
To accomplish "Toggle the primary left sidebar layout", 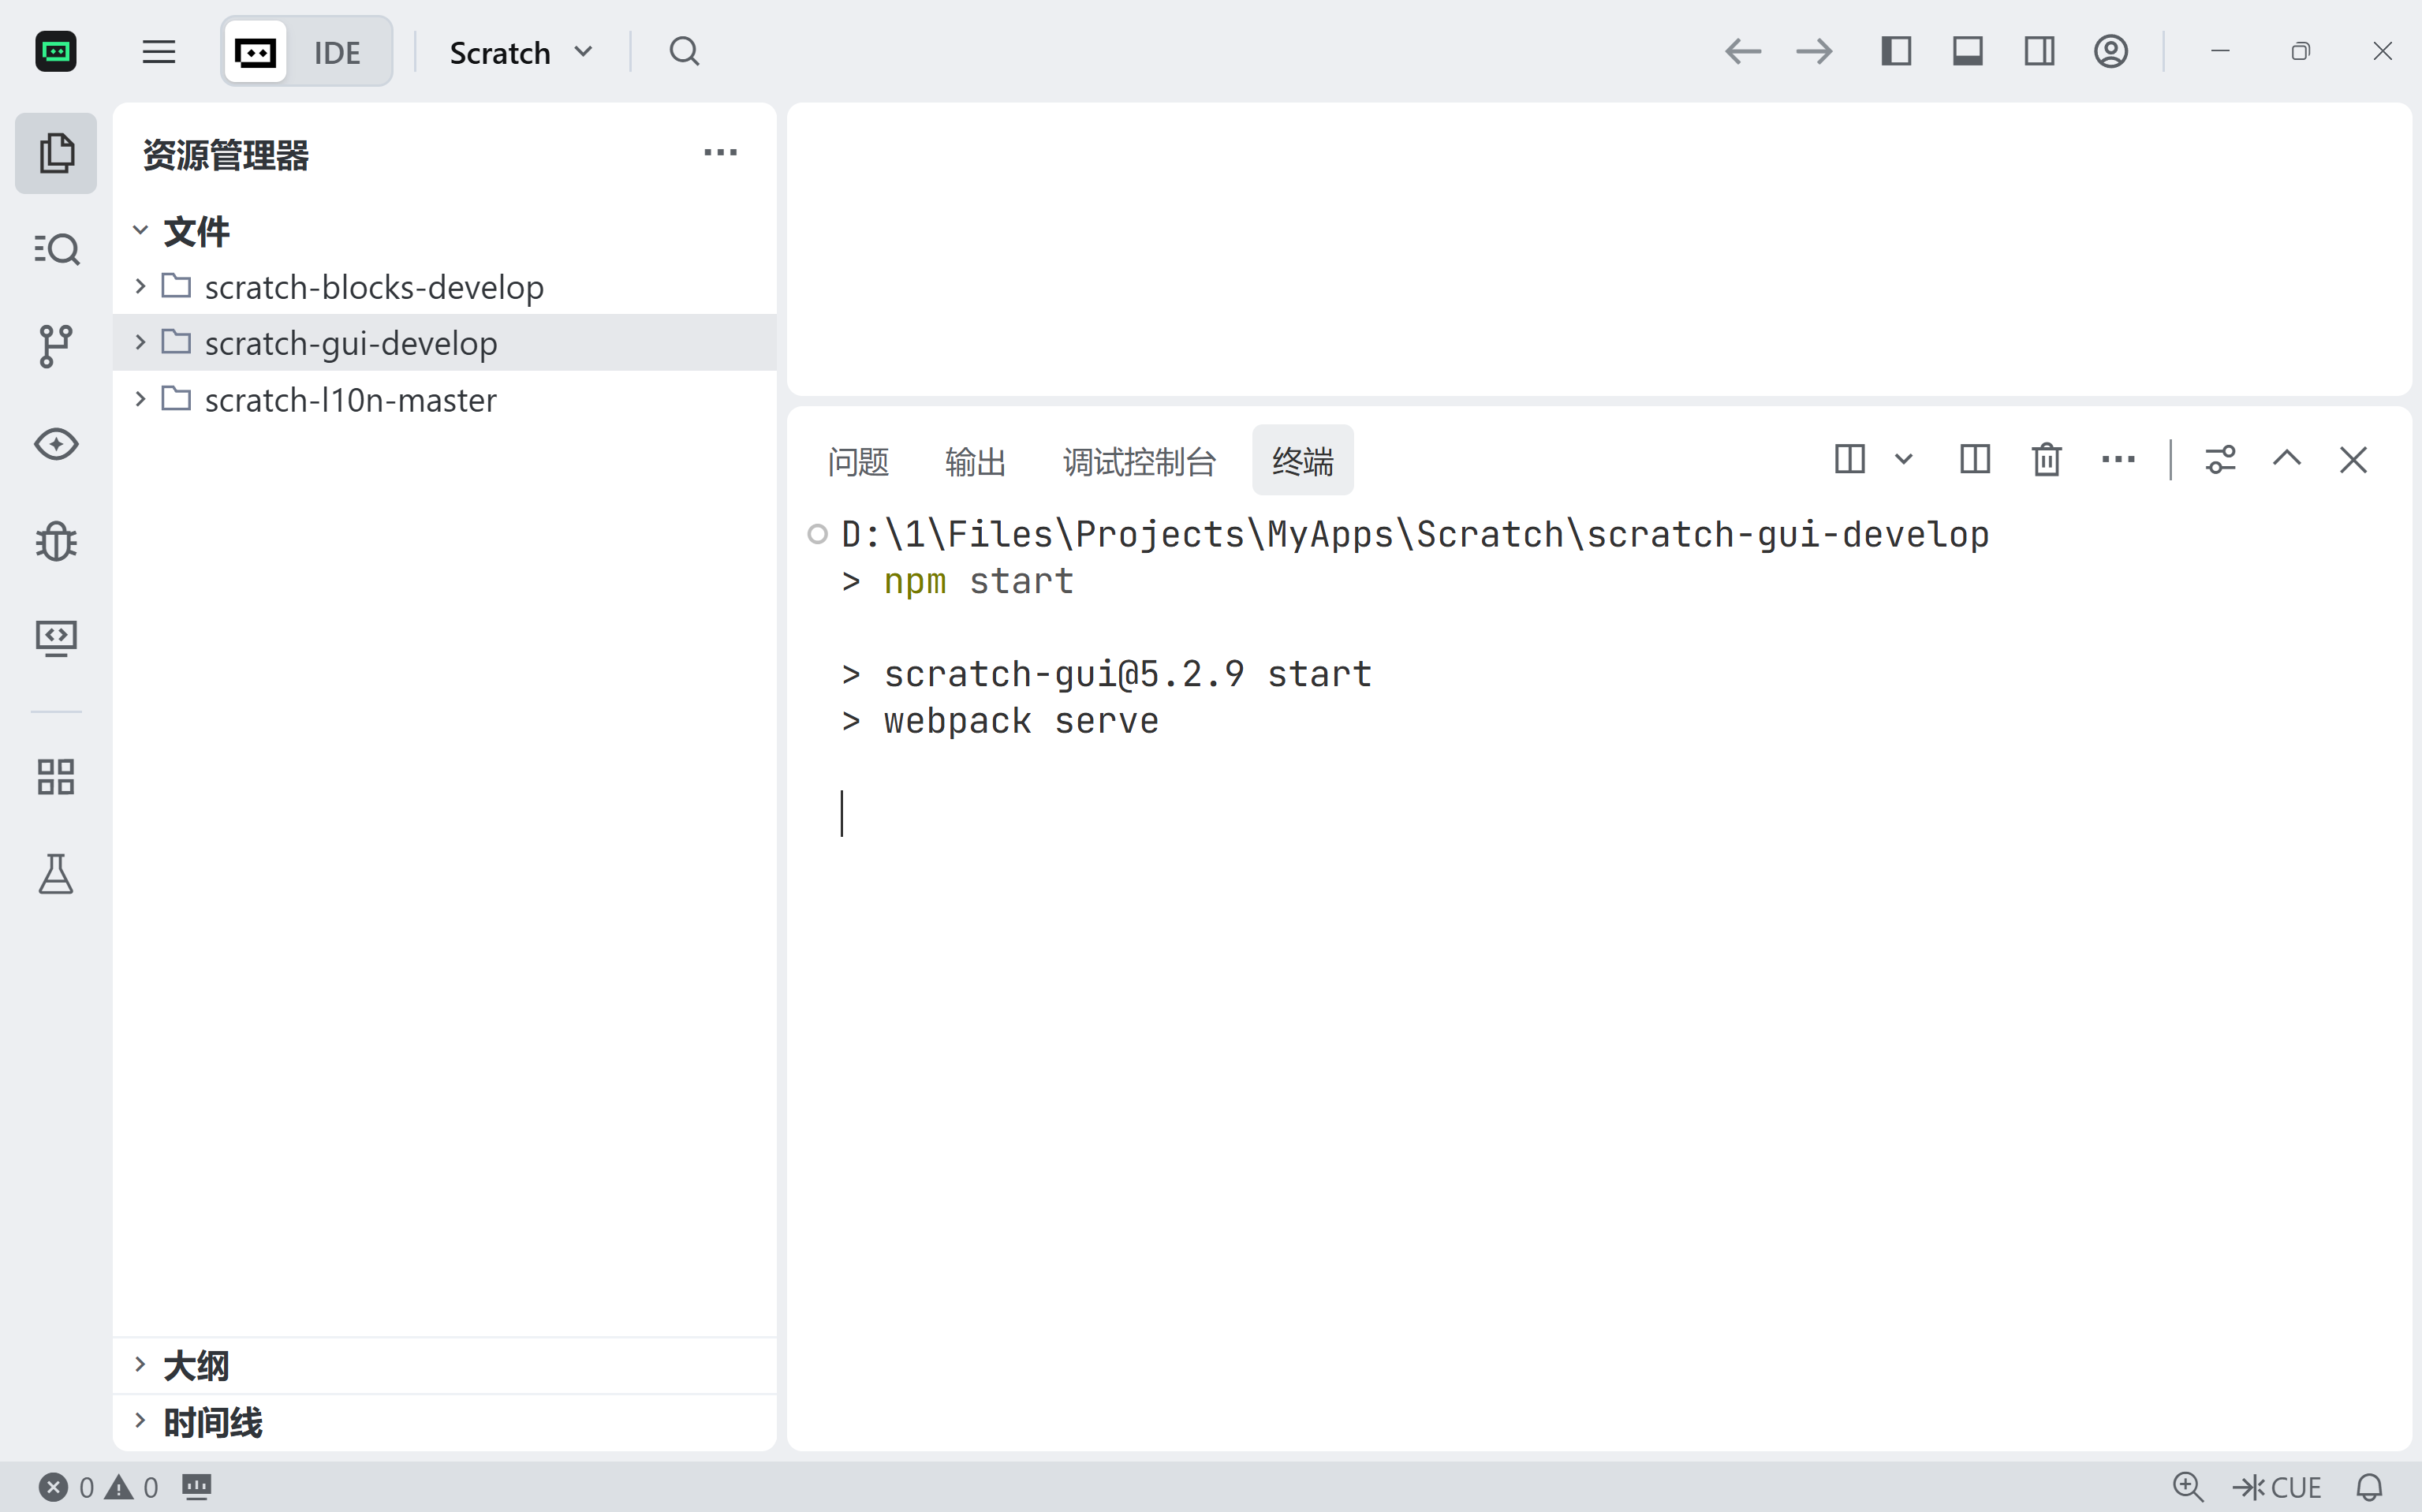I will coord(1896,51).
